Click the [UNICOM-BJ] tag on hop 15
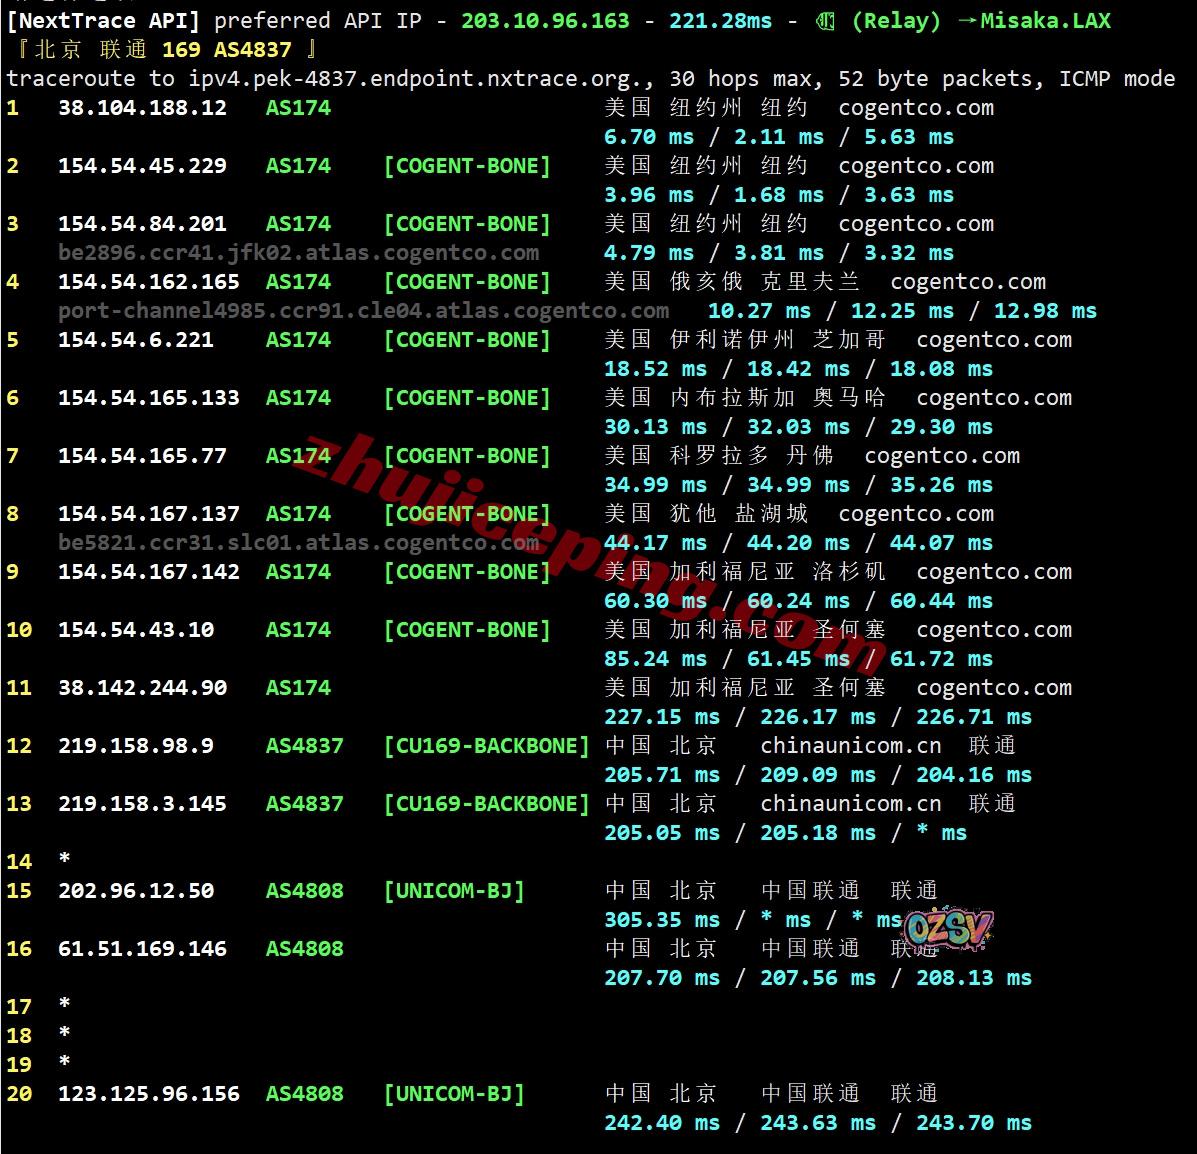This screenshot has width=1197, height=1154. click(x=454, y=891)
